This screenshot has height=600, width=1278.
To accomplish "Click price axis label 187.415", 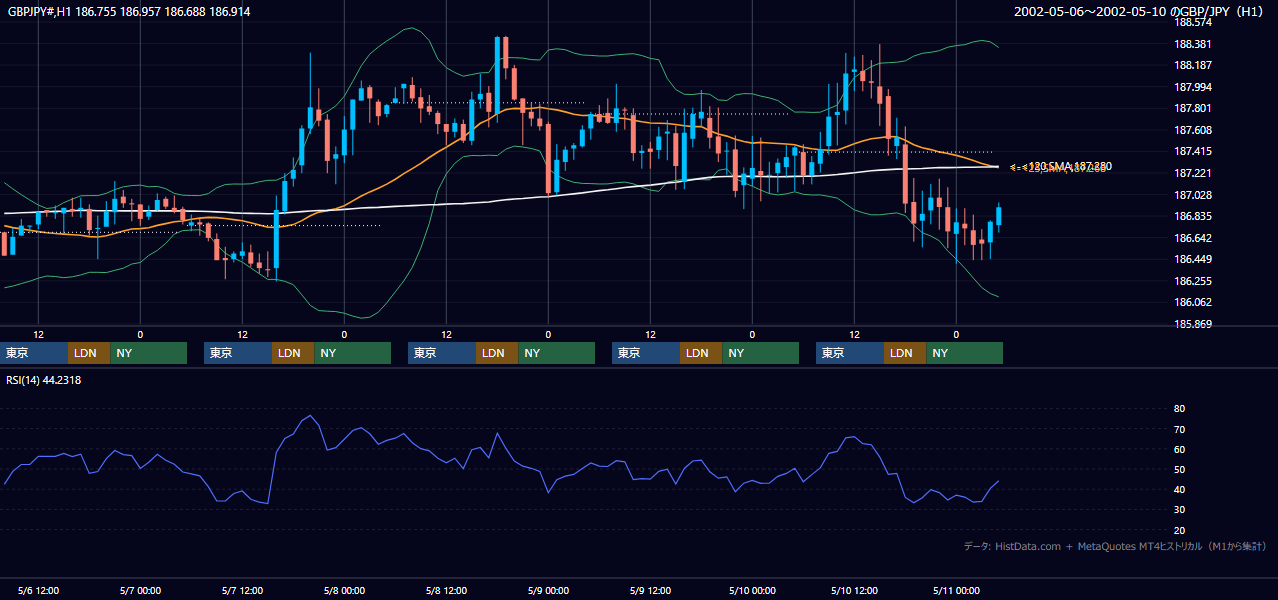I will click(x=1195, y=151).
